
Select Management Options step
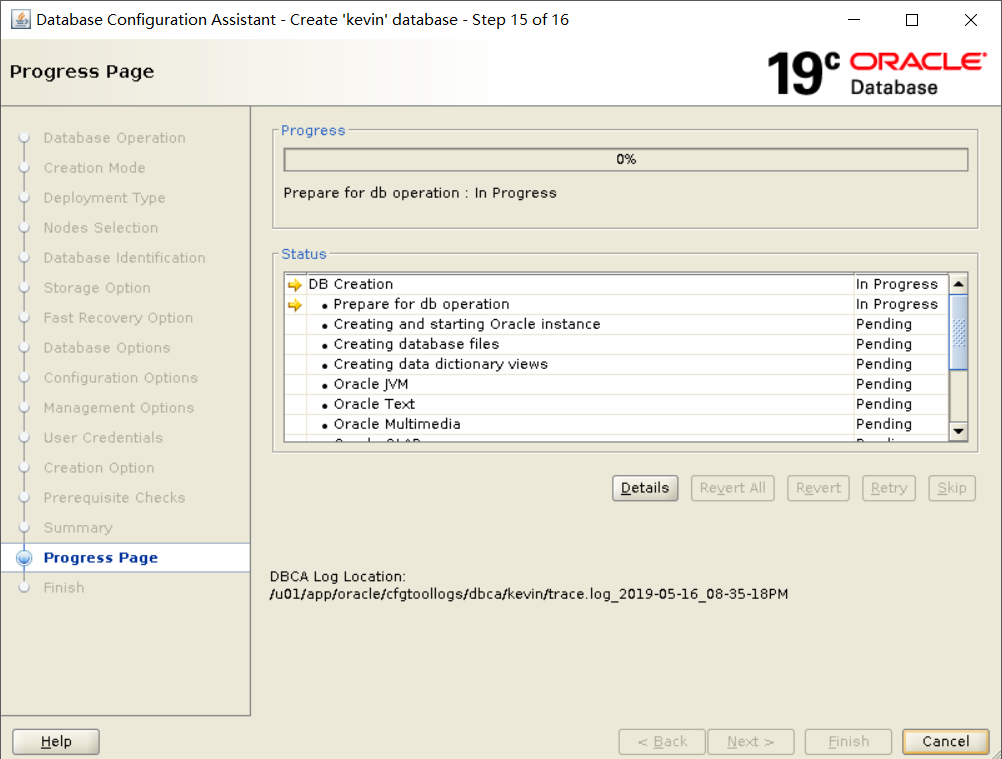[x=119, y=408]
